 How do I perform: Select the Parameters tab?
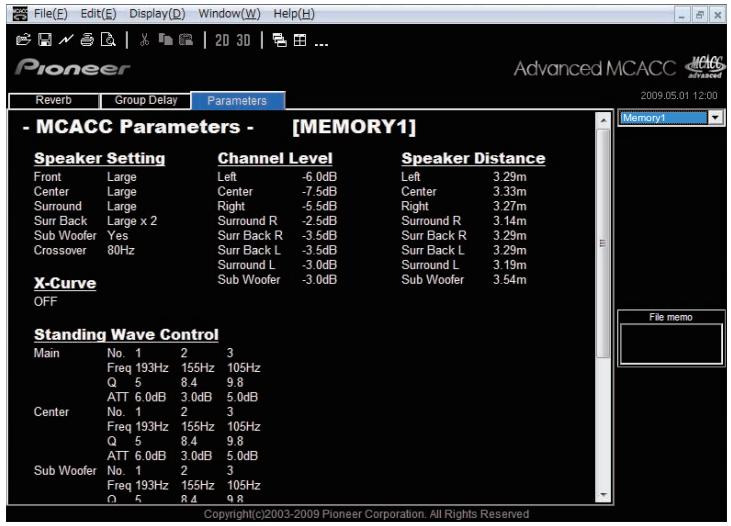pyautogui.click(x=238, y=101)
